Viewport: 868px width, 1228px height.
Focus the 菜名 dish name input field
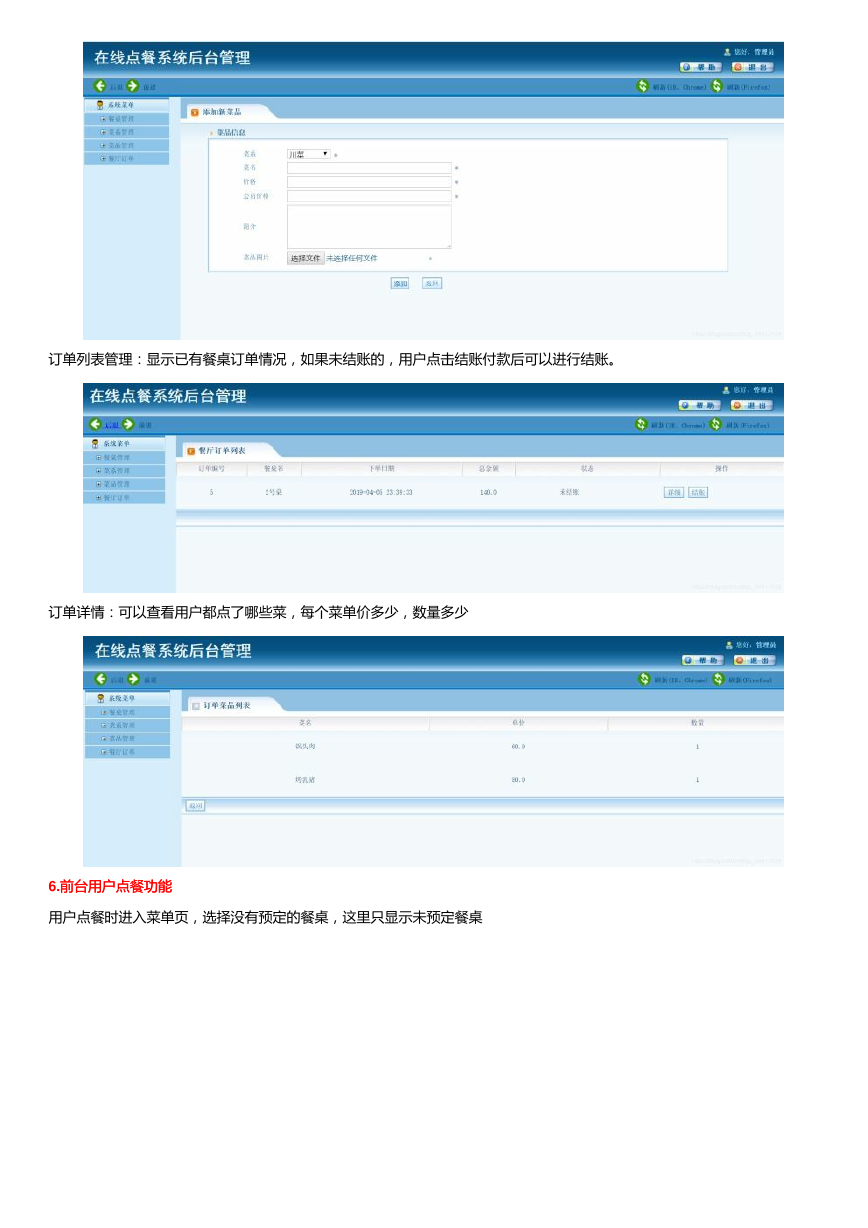(x=369, y=168)
